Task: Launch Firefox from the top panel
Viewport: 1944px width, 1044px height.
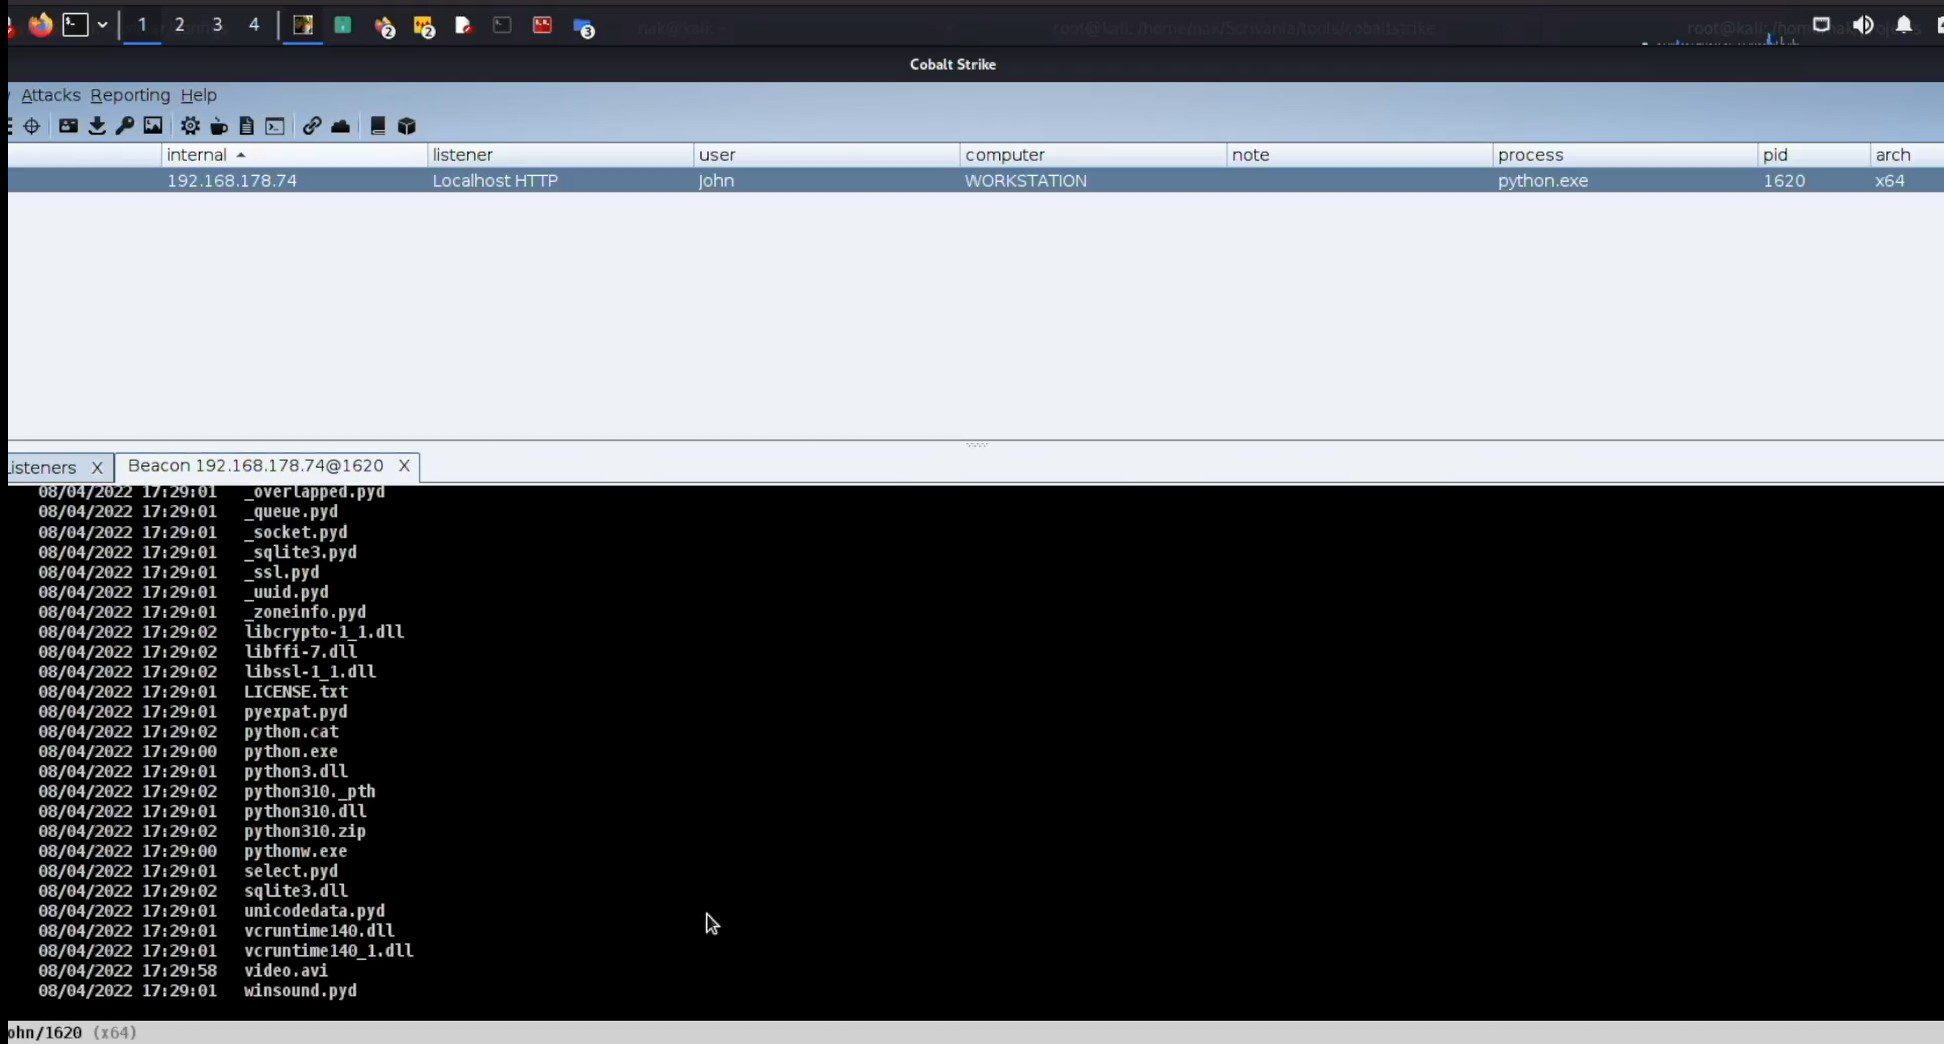Action: (x=40, y=25)
